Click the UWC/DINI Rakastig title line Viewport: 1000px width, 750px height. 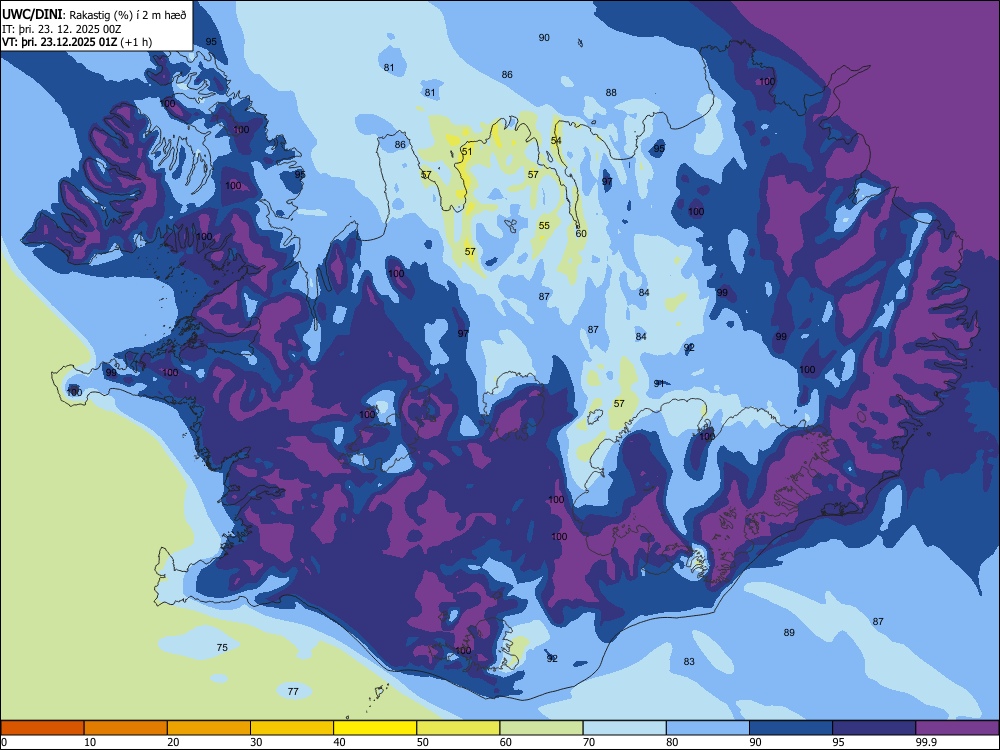point(94,15)
